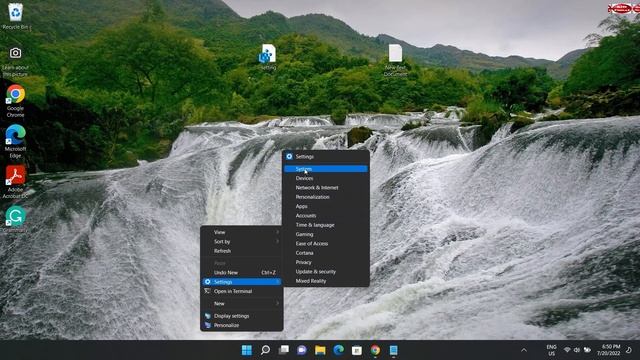Open the clock and date flyout

coord(609,350)
